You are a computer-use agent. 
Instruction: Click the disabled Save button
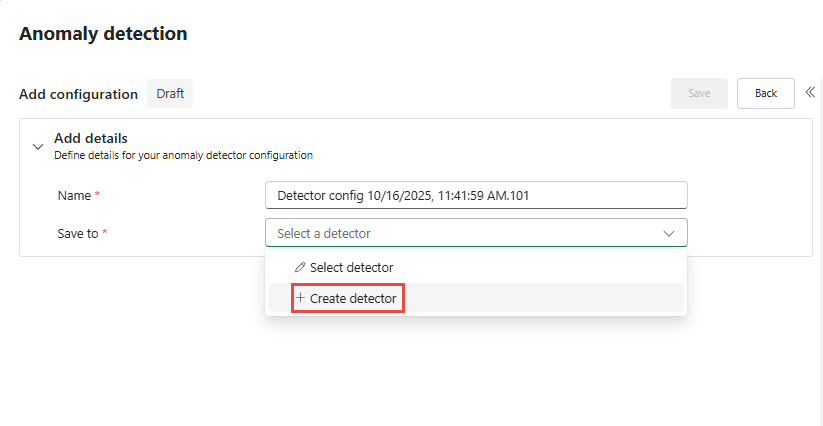tap(699, 93)
